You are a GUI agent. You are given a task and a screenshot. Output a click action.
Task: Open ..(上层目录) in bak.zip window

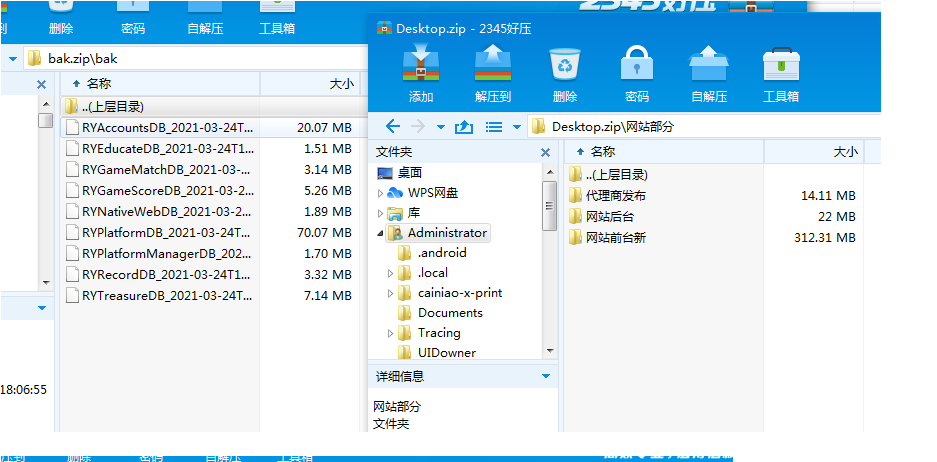pos(105,107)
